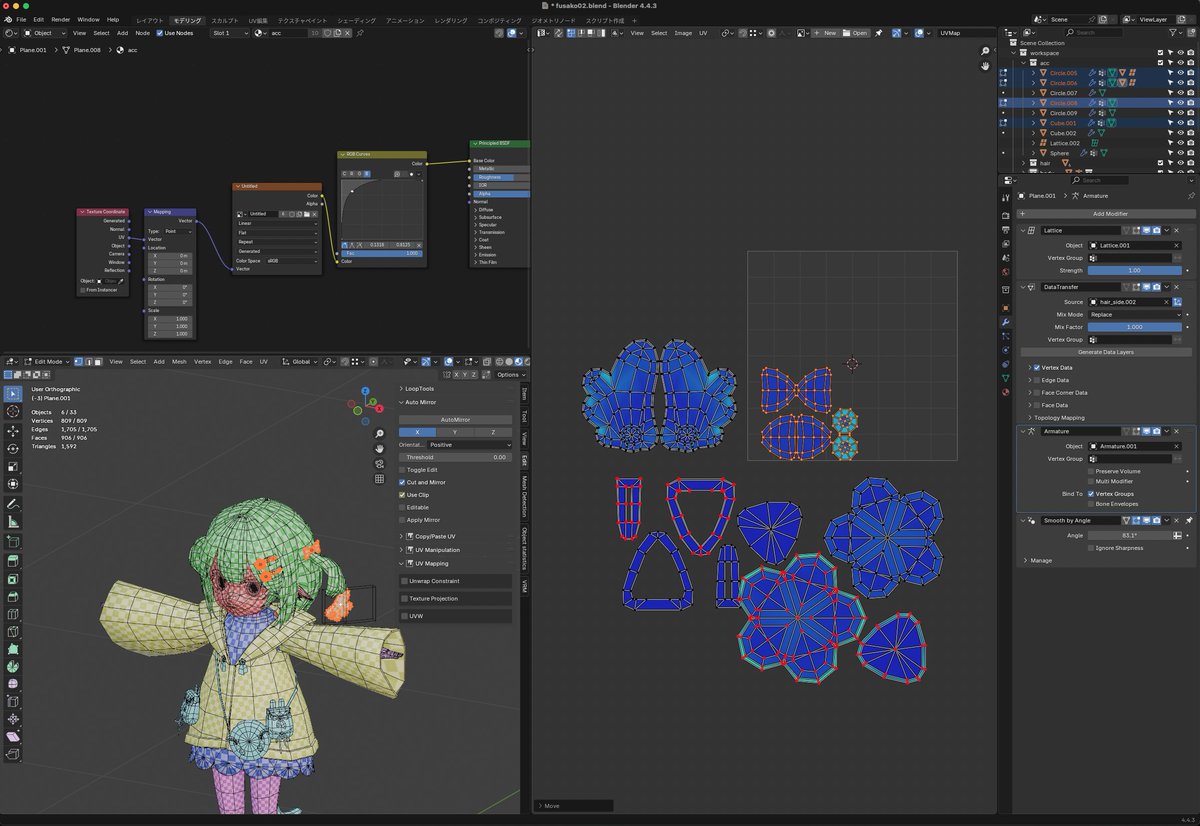The height and width of the screenshot is (826, 1200).
Task: Click the Generate Data Layers button
Action: click(x=1106, y=352)
